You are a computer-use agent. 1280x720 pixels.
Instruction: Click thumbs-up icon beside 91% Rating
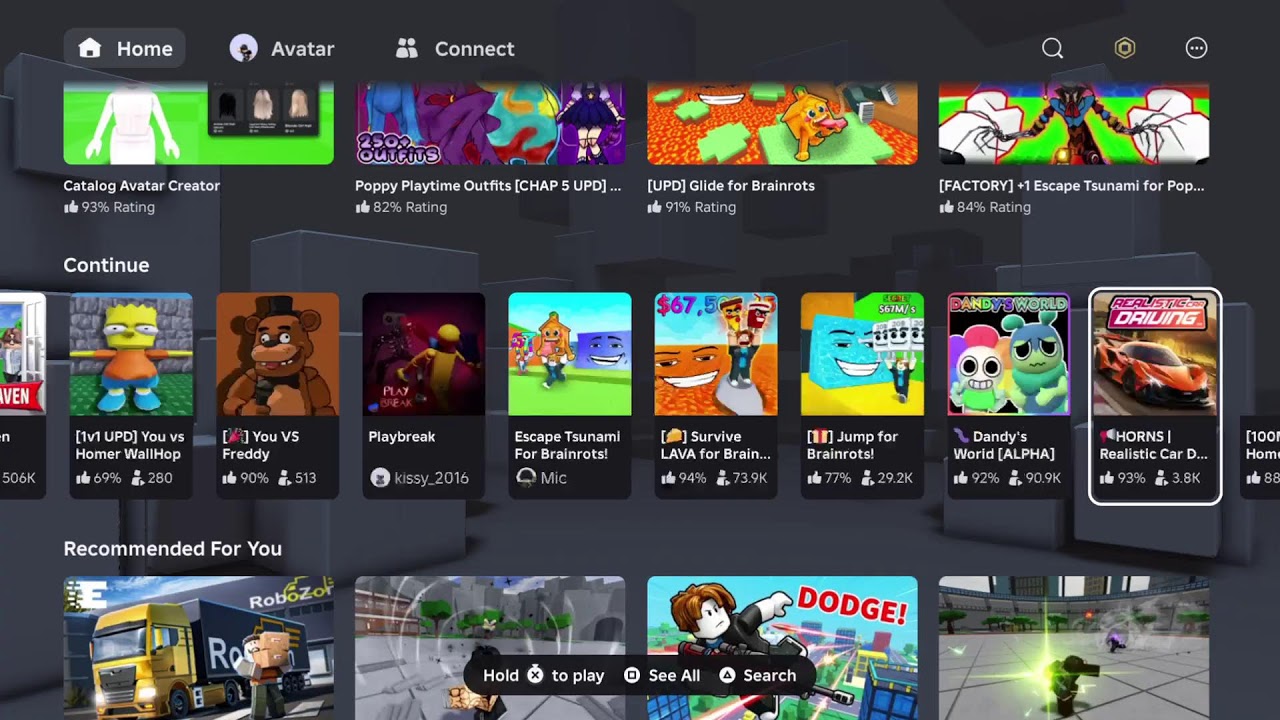pyautogui.click(x=655, y=207)
